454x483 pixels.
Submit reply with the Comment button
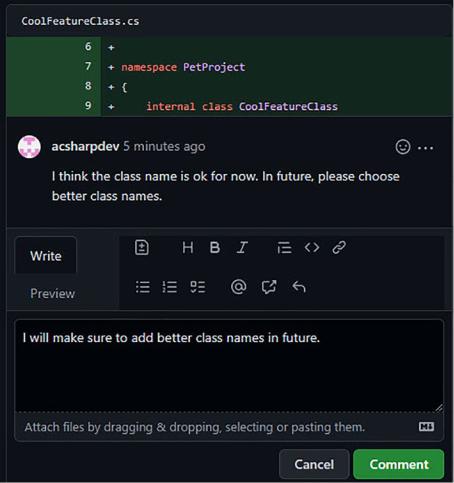[399, 464]
